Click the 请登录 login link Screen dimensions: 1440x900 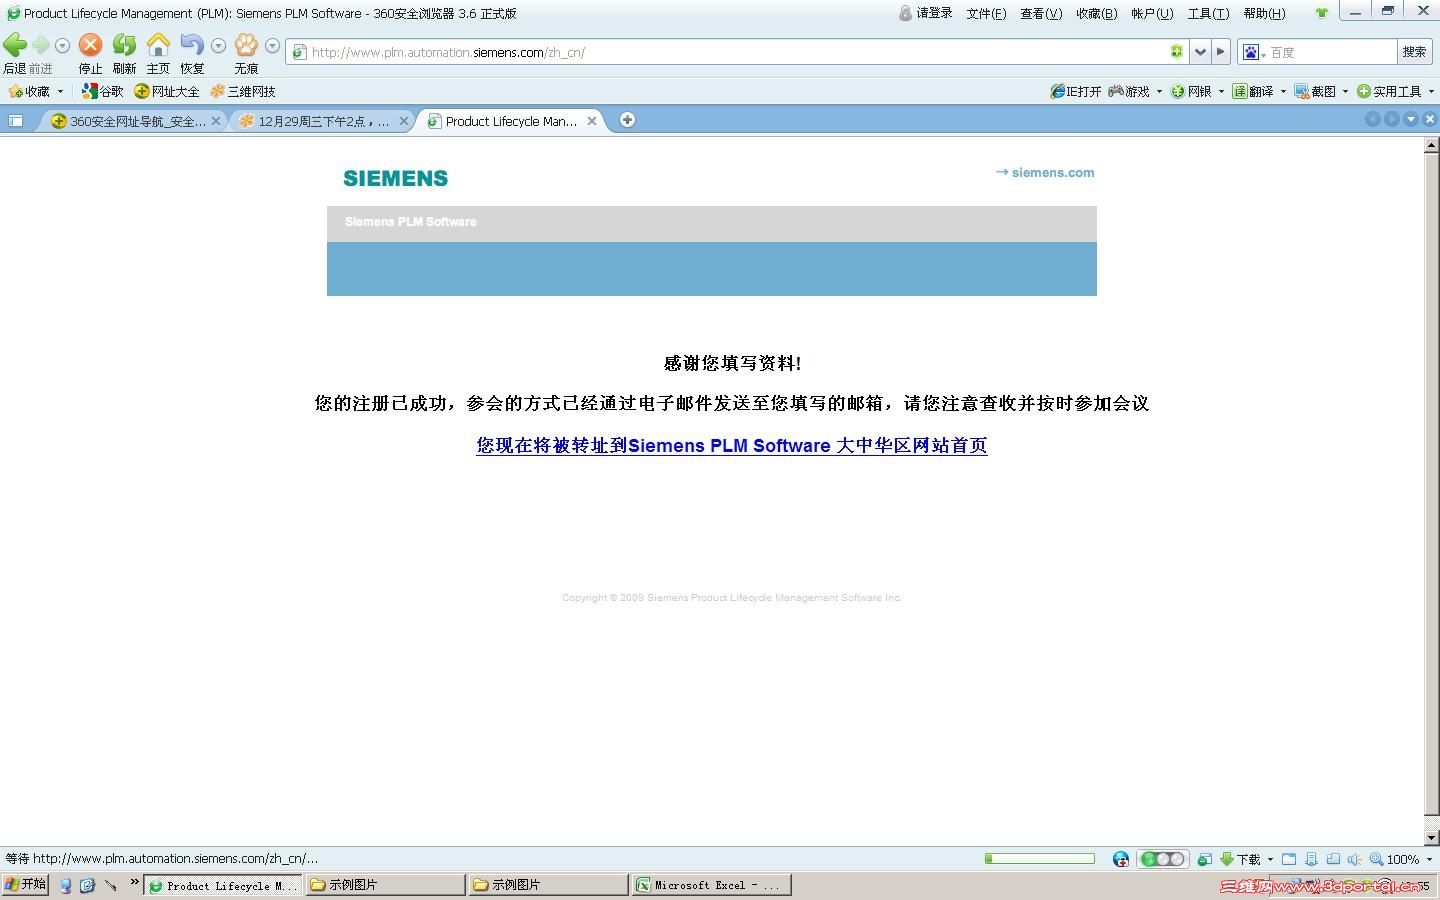pyautogui.click(x=926, y=13)
